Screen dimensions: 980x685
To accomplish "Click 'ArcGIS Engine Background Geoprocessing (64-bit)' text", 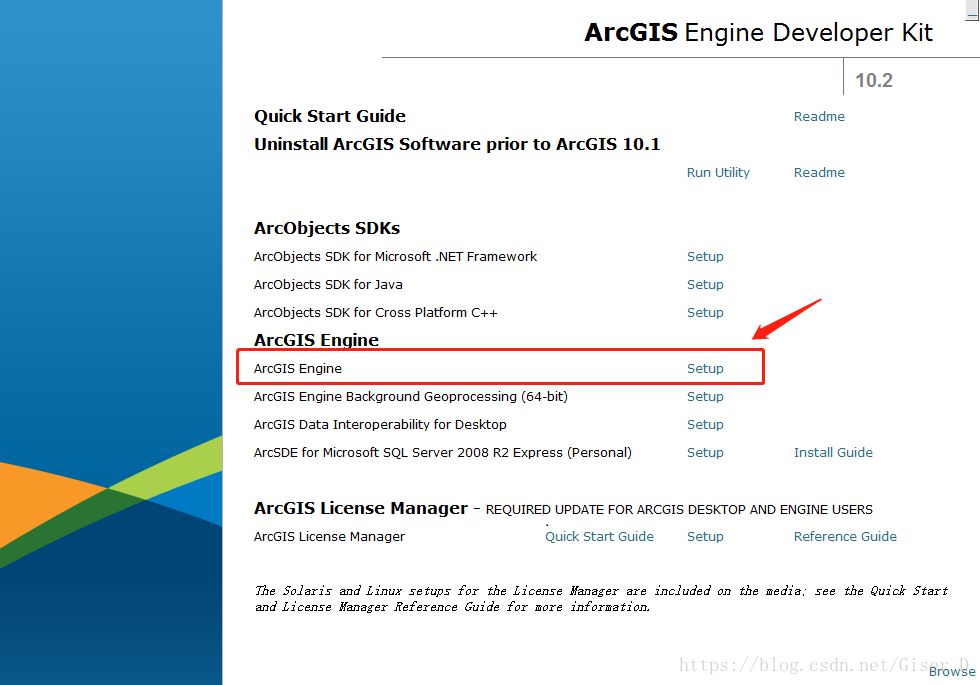I will click(x=411, y=397).
